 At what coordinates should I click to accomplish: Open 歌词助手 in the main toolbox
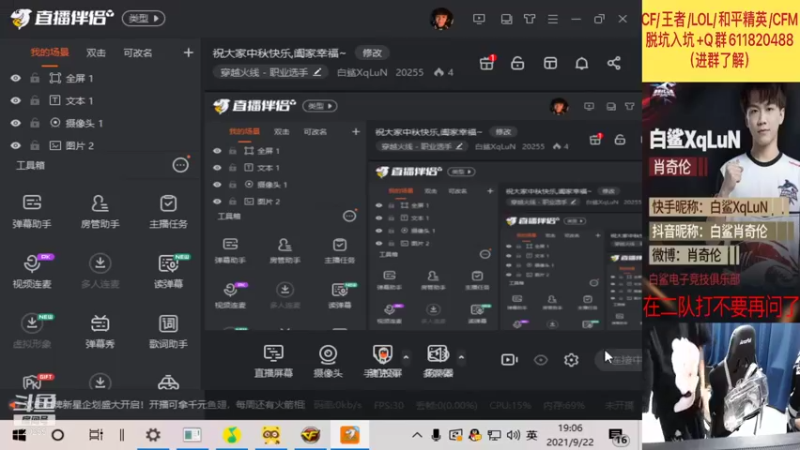(x=168, y=331)
